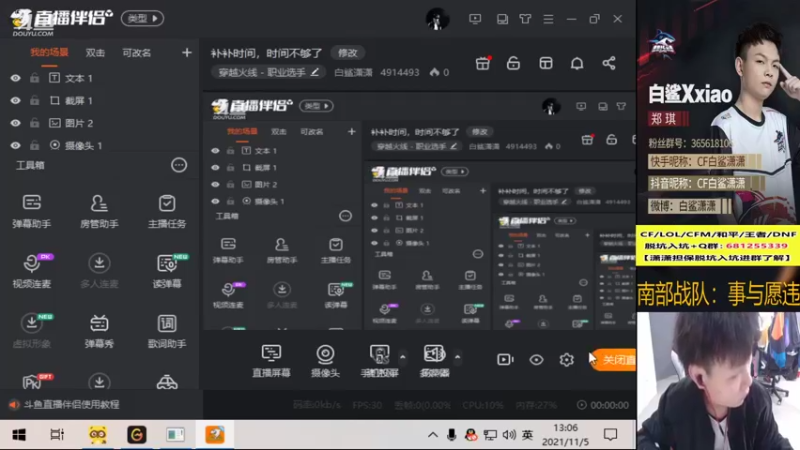The image size is (800, 450).
Task: Select the 我的场景 tab
Action: 49,53
